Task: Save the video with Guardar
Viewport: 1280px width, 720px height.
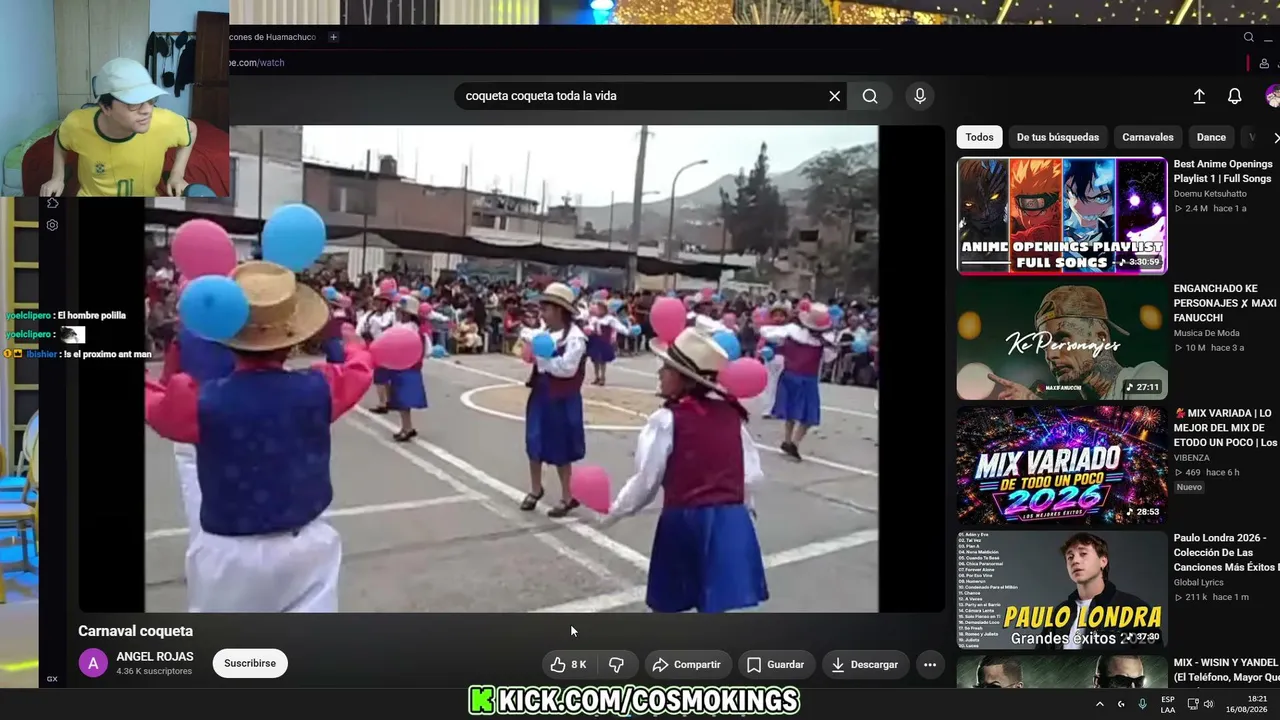Action: click(x=775, y=664)
